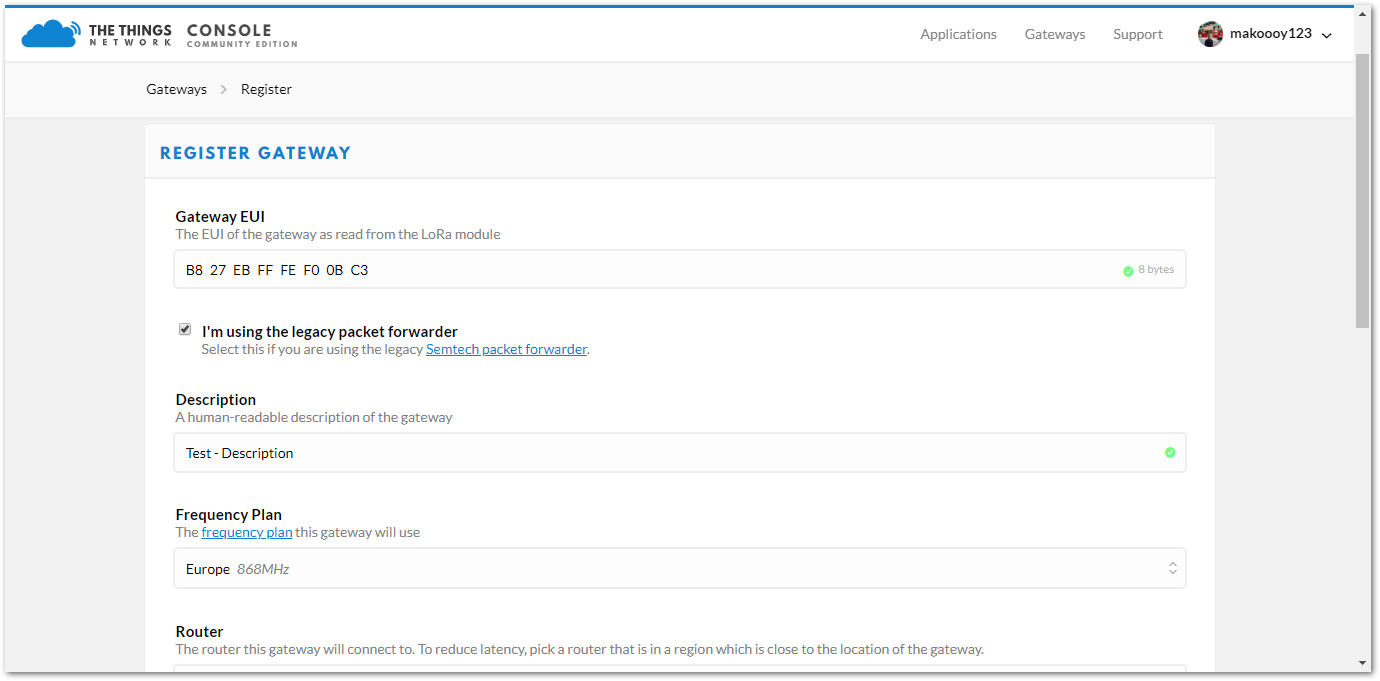
Task: Open the Applications menu item
Action: [x=958, y=34]
